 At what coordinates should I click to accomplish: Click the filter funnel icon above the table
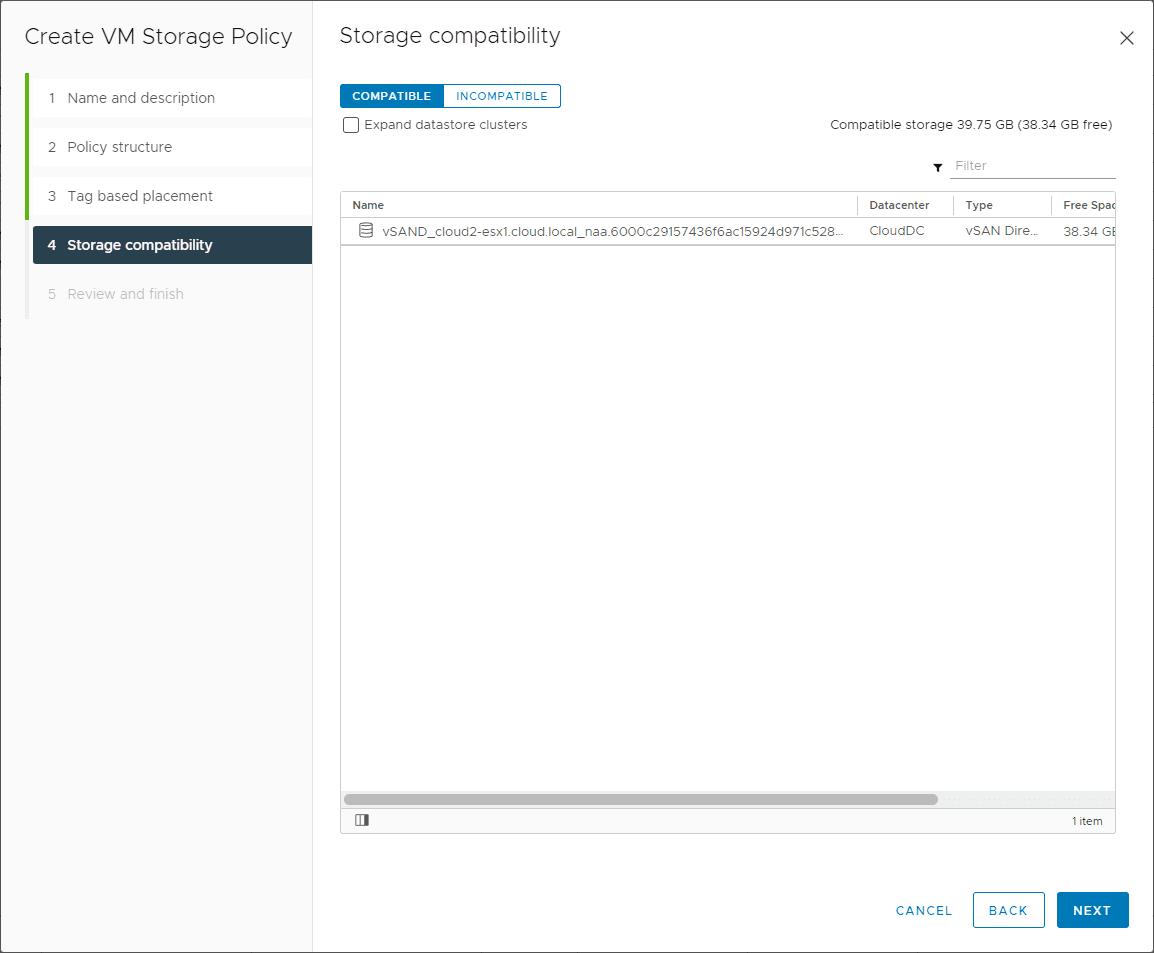937,167
